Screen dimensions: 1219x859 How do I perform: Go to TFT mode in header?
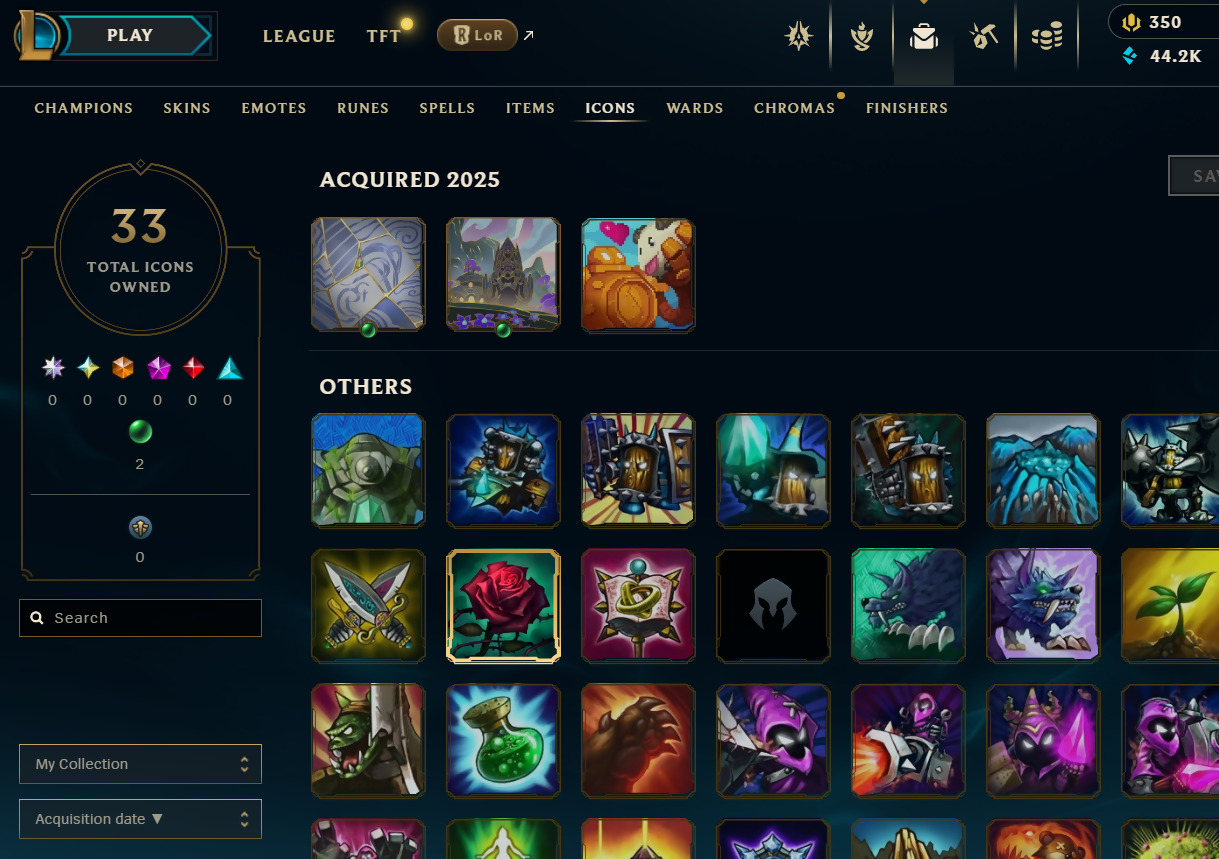pyautogui.click(x=384, y=36)
